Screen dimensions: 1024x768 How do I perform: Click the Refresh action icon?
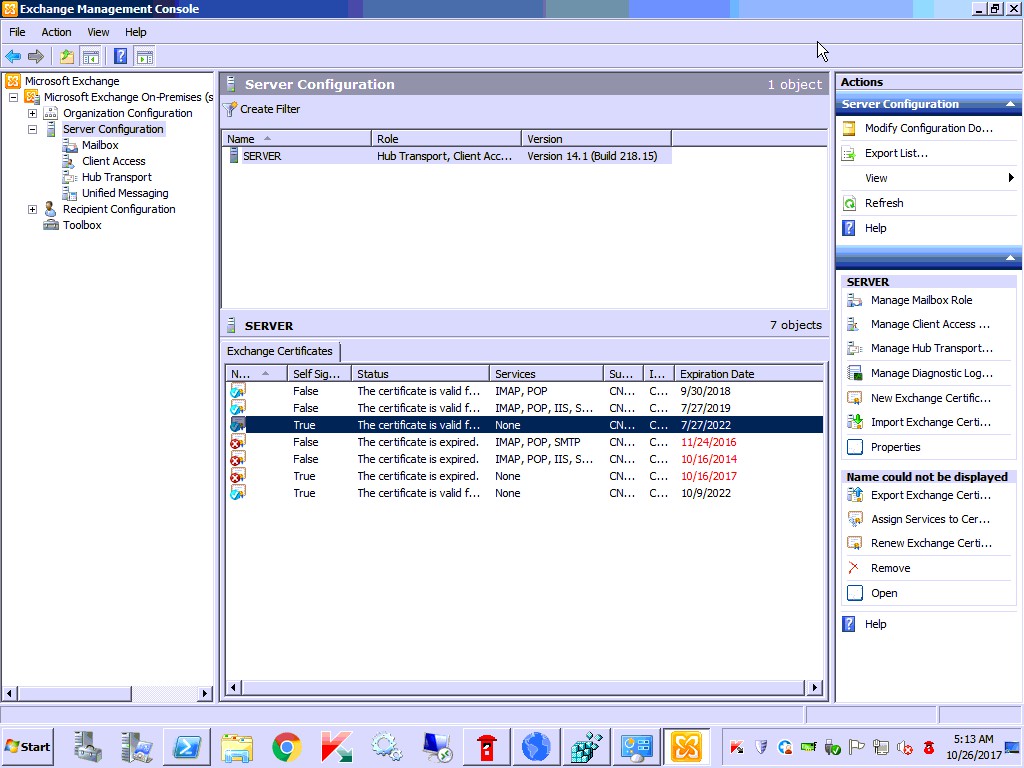point(849,203)
